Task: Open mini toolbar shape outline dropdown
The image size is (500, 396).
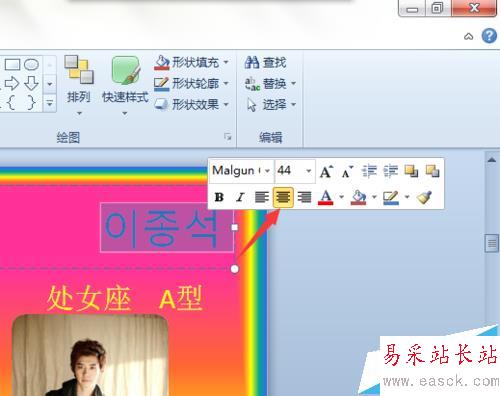Action: (x=407, y=197)
